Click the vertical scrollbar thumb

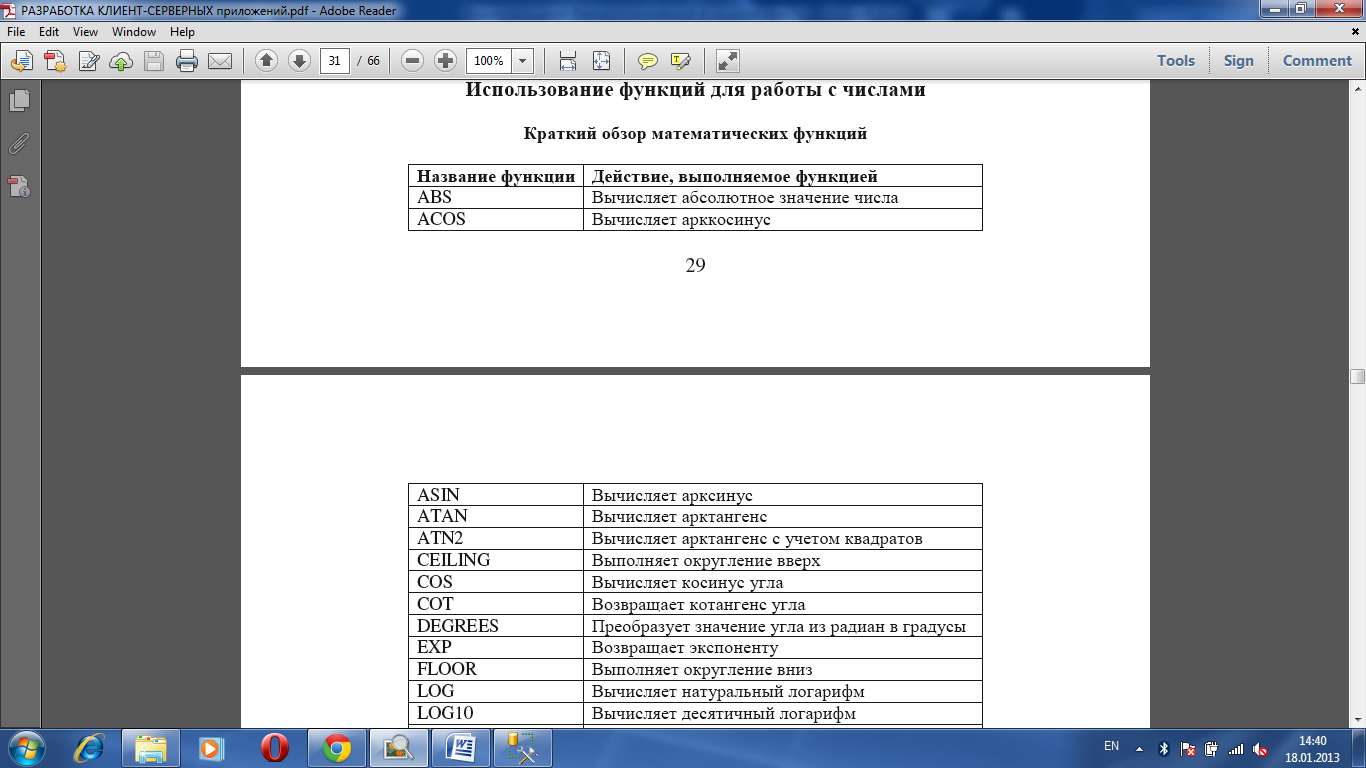tap(1357, 376)
